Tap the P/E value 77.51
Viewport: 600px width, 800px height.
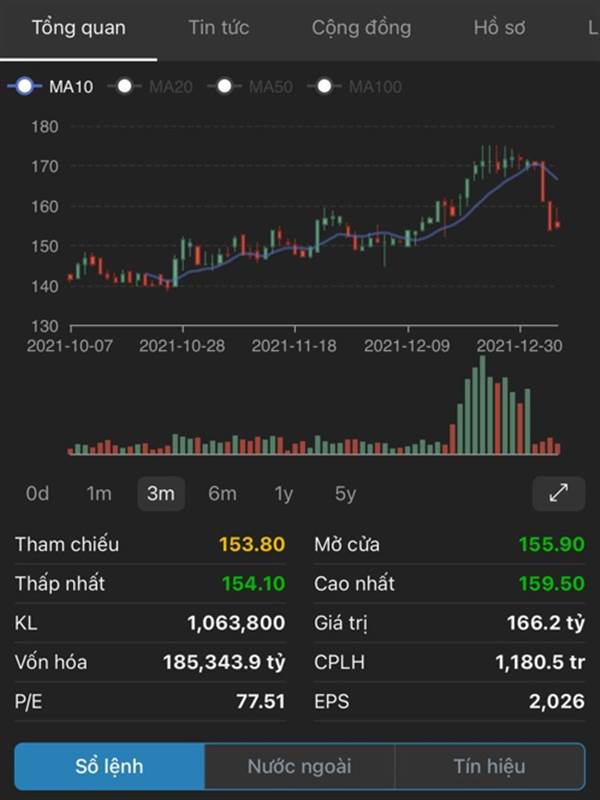click(x=260, y=702)
